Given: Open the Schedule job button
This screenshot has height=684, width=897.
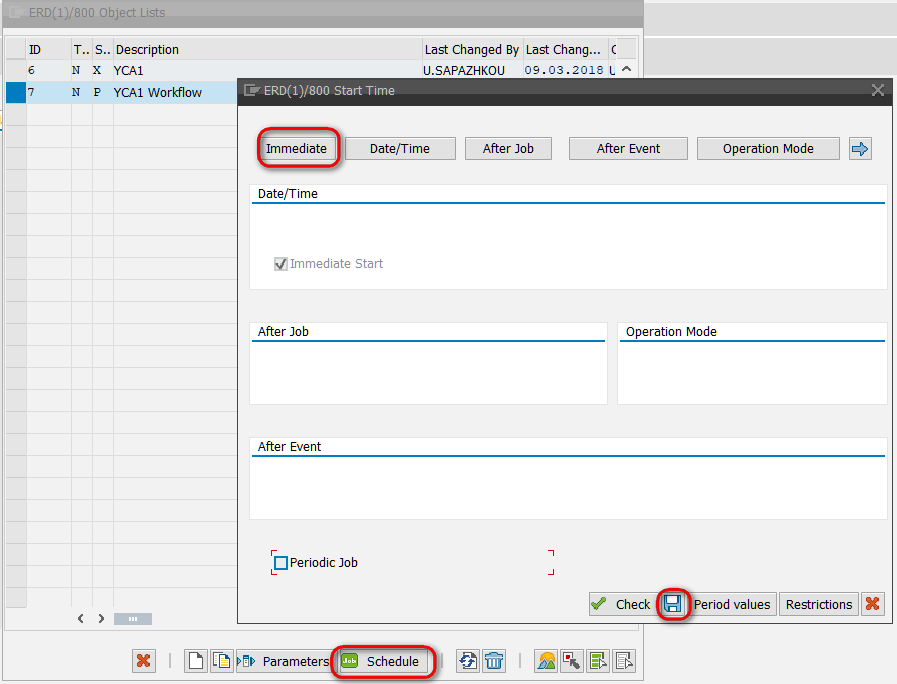Looking at the screenshot, I should pos(384,661).
